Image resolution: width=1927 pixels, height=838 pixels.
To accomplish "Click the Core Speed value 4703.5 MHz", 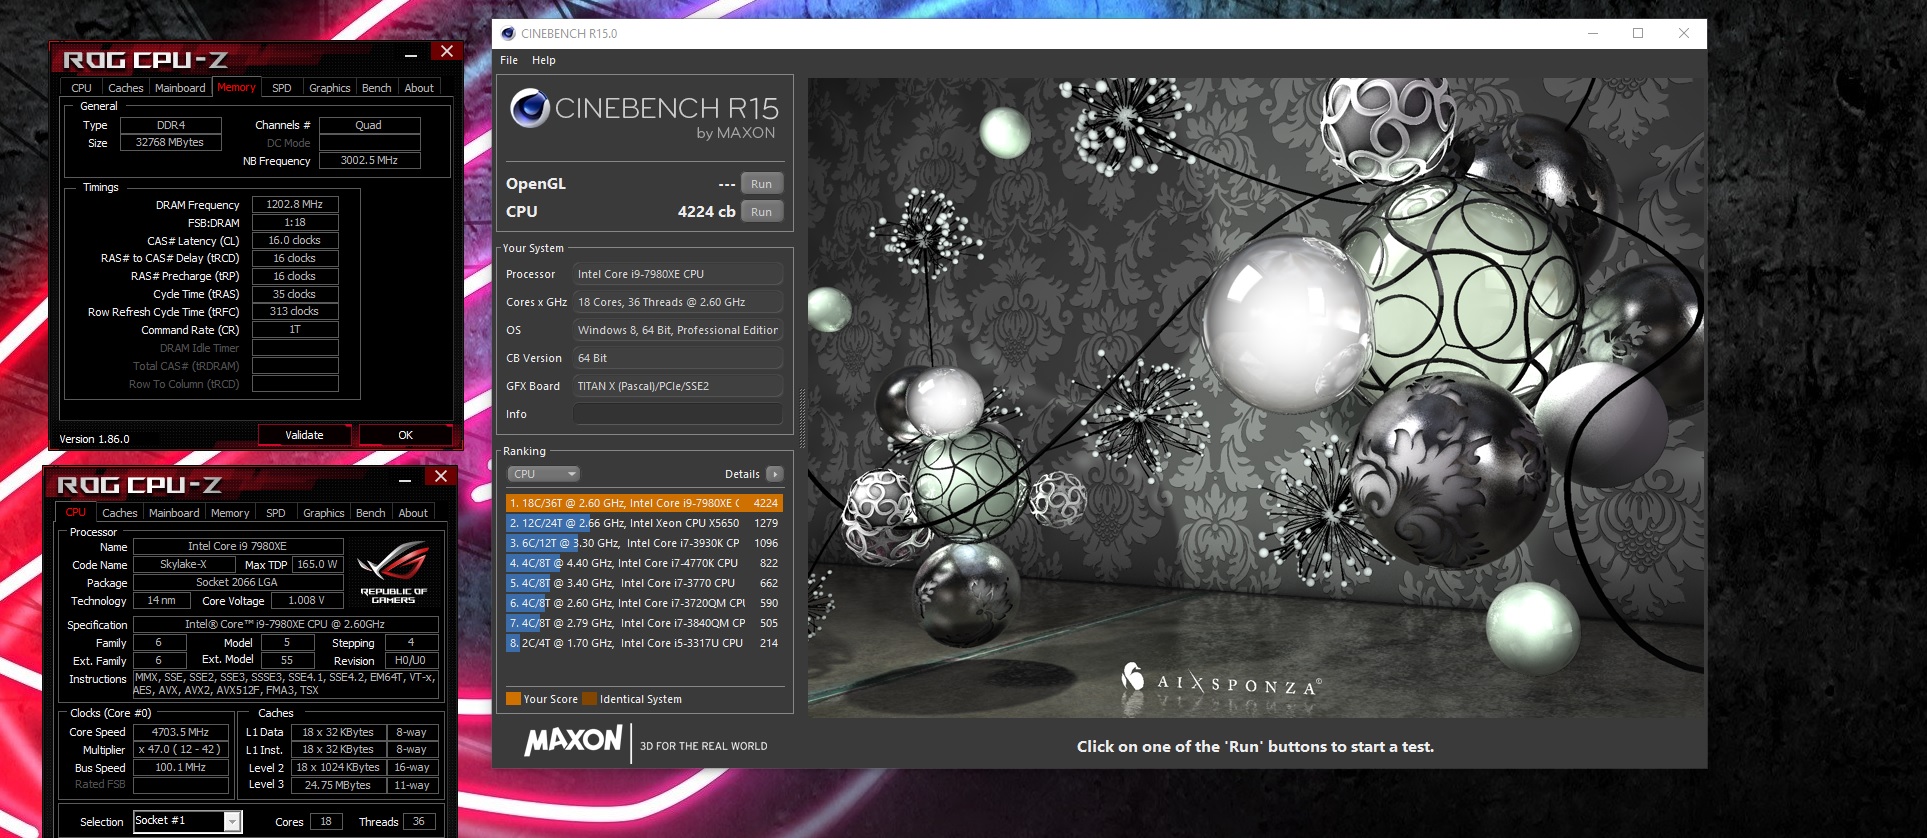I will [181, 732].
